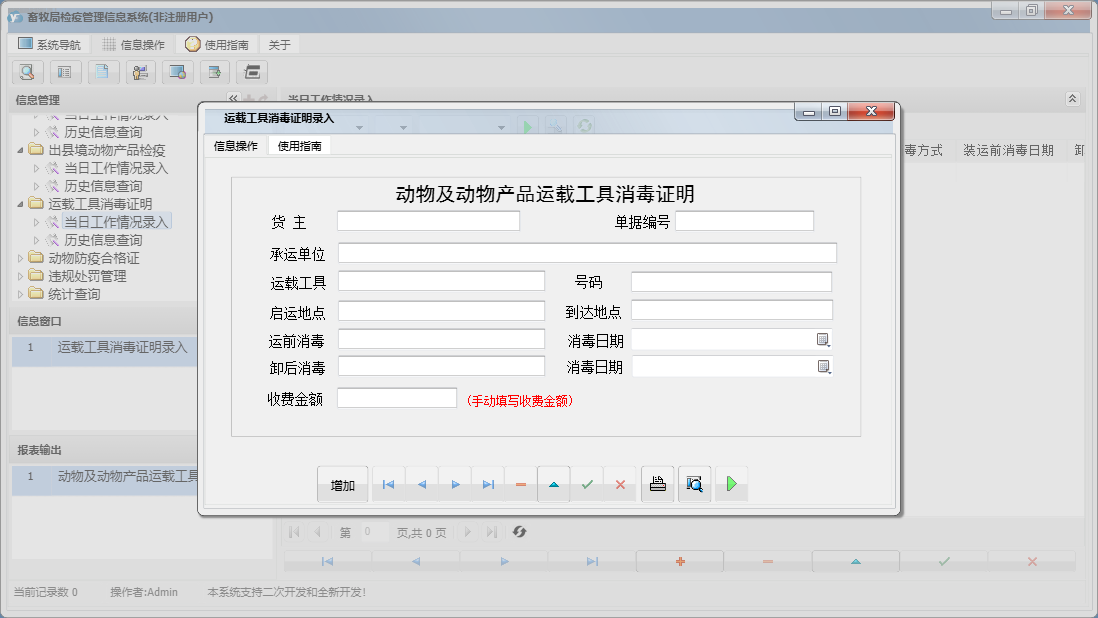Viewport: 1098px width, 618px height.
Task: Switch to the 使用指南 tab in the dialog
Action: (298, 144)
